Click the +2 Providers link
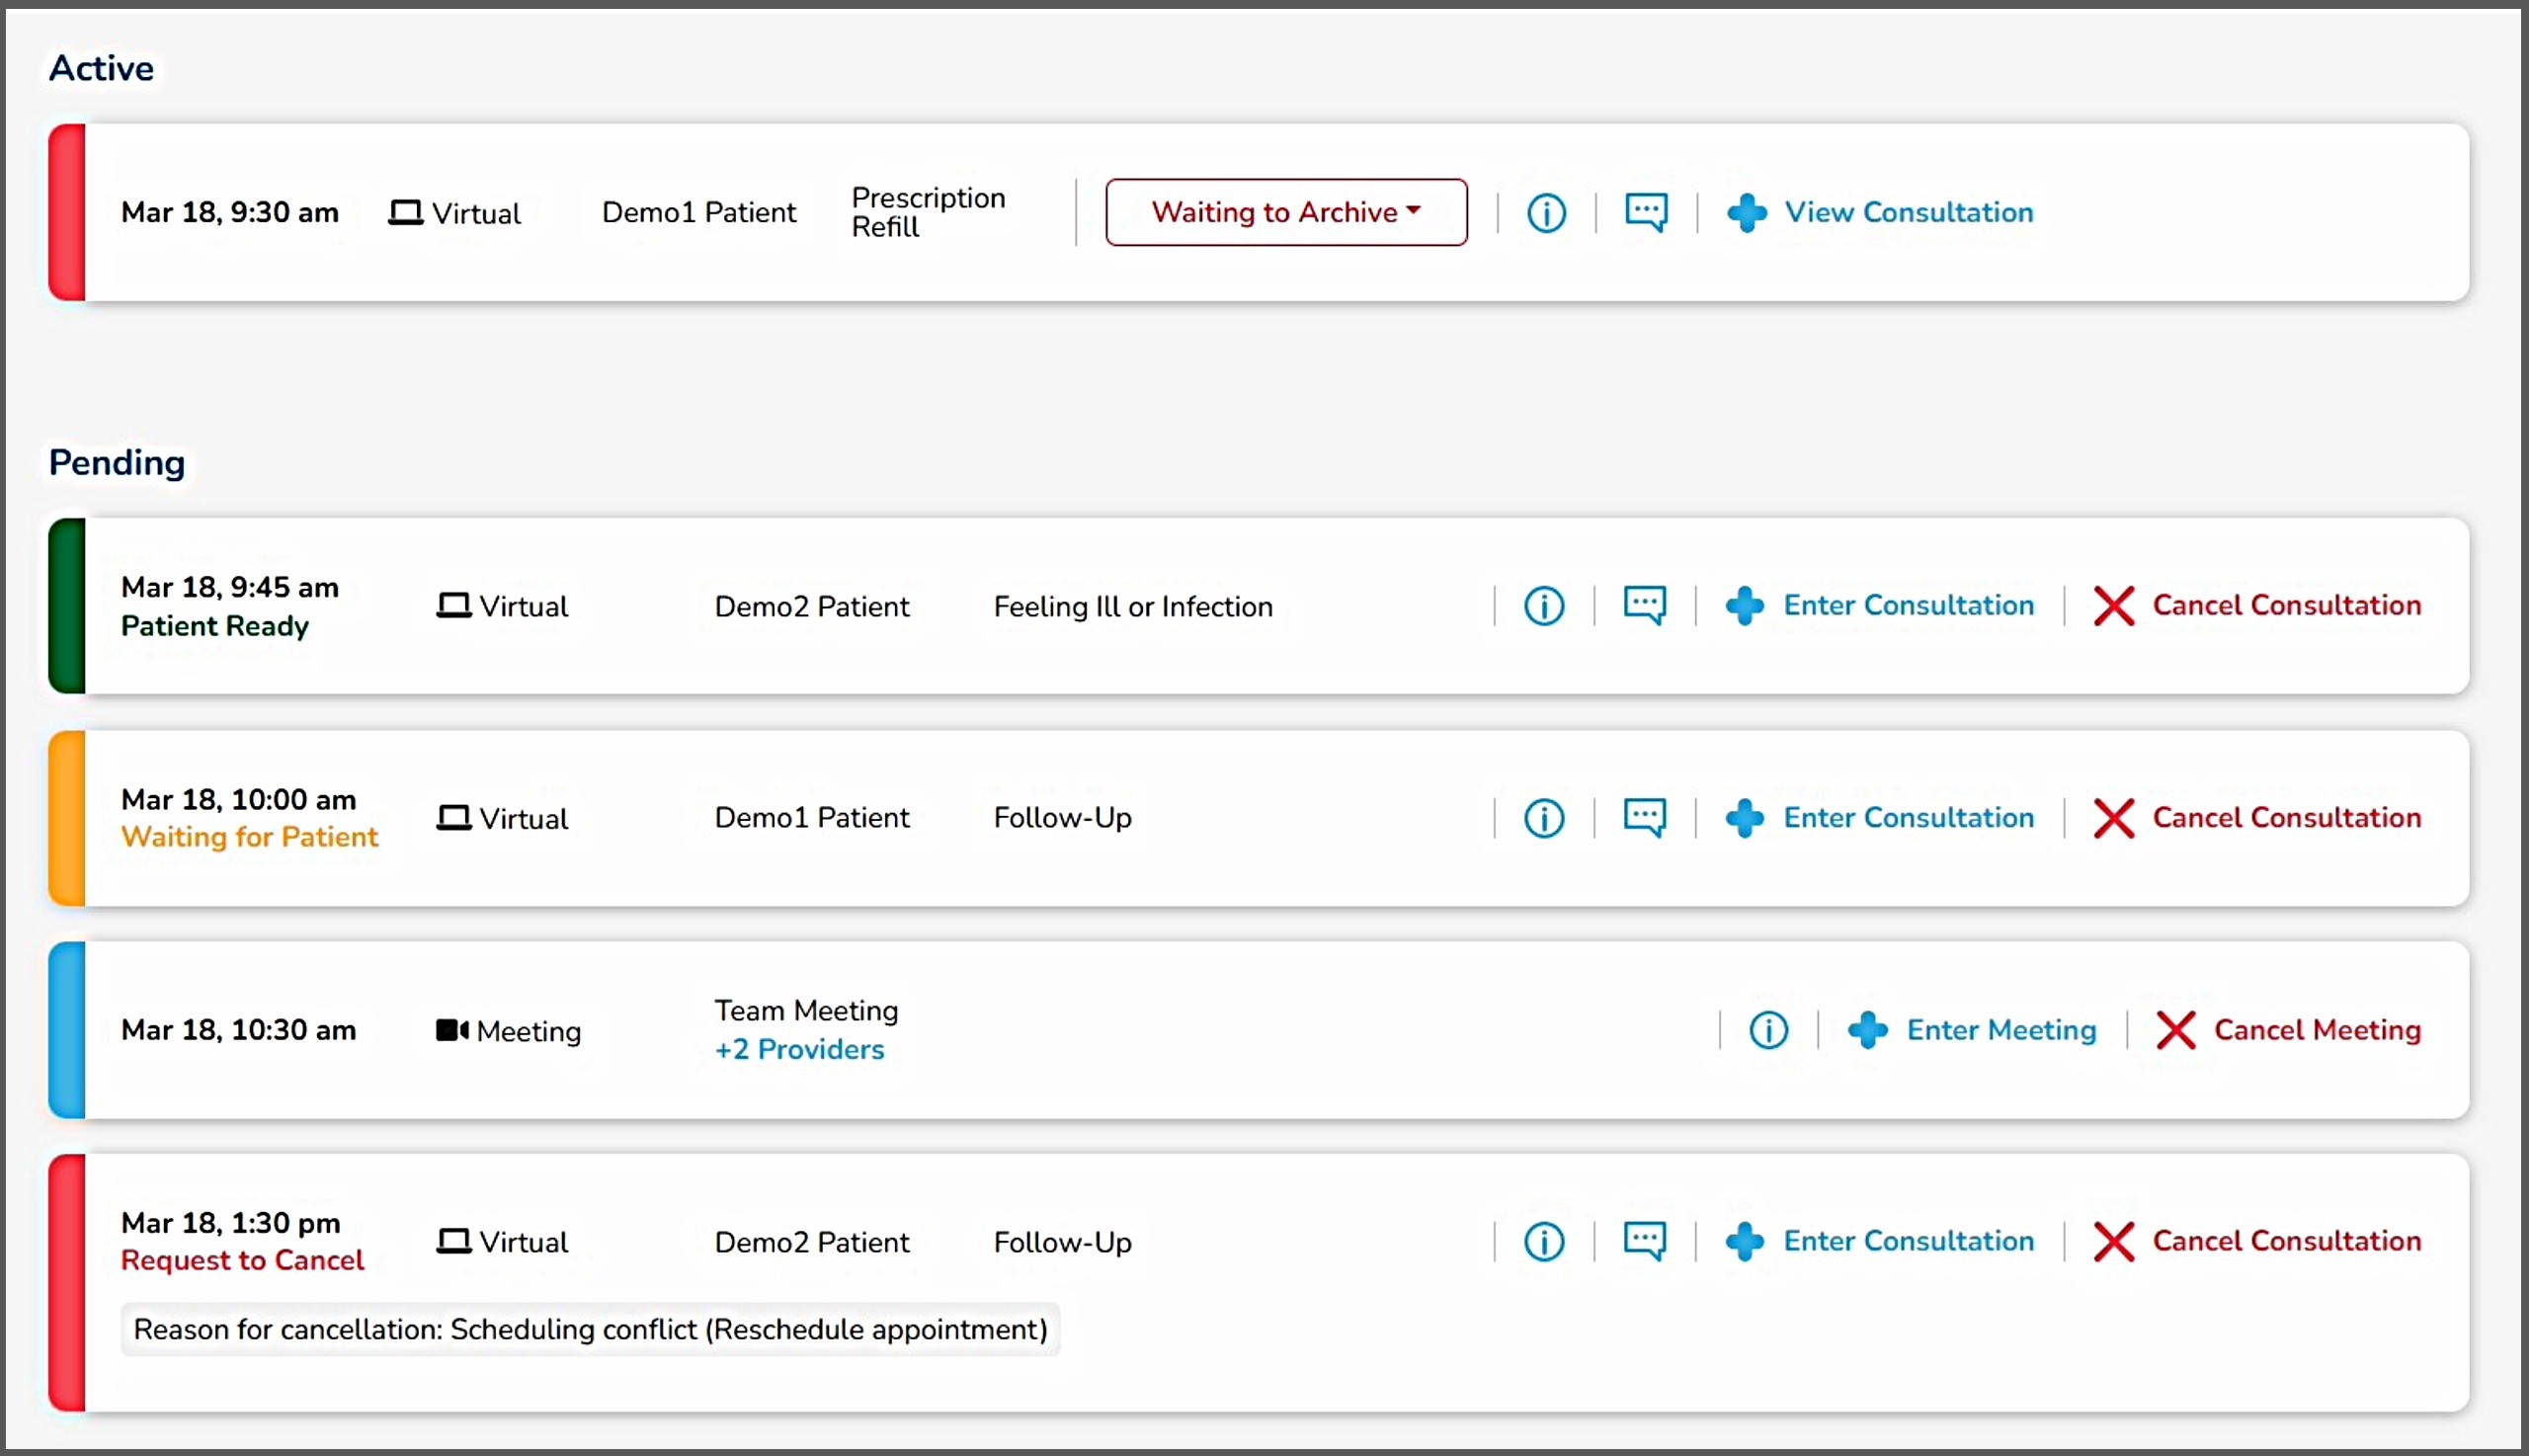 tap(799, 1049)
